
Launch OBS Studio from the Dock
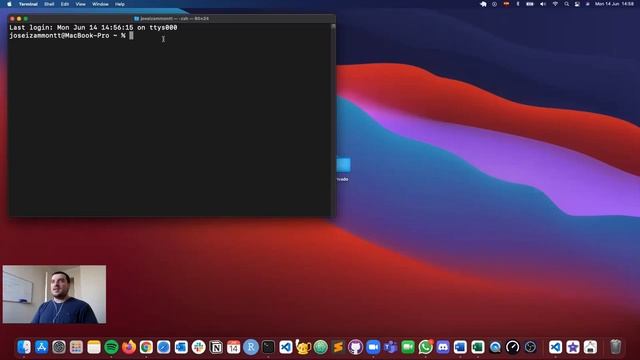pyautogui.click(x=530, y=347)
